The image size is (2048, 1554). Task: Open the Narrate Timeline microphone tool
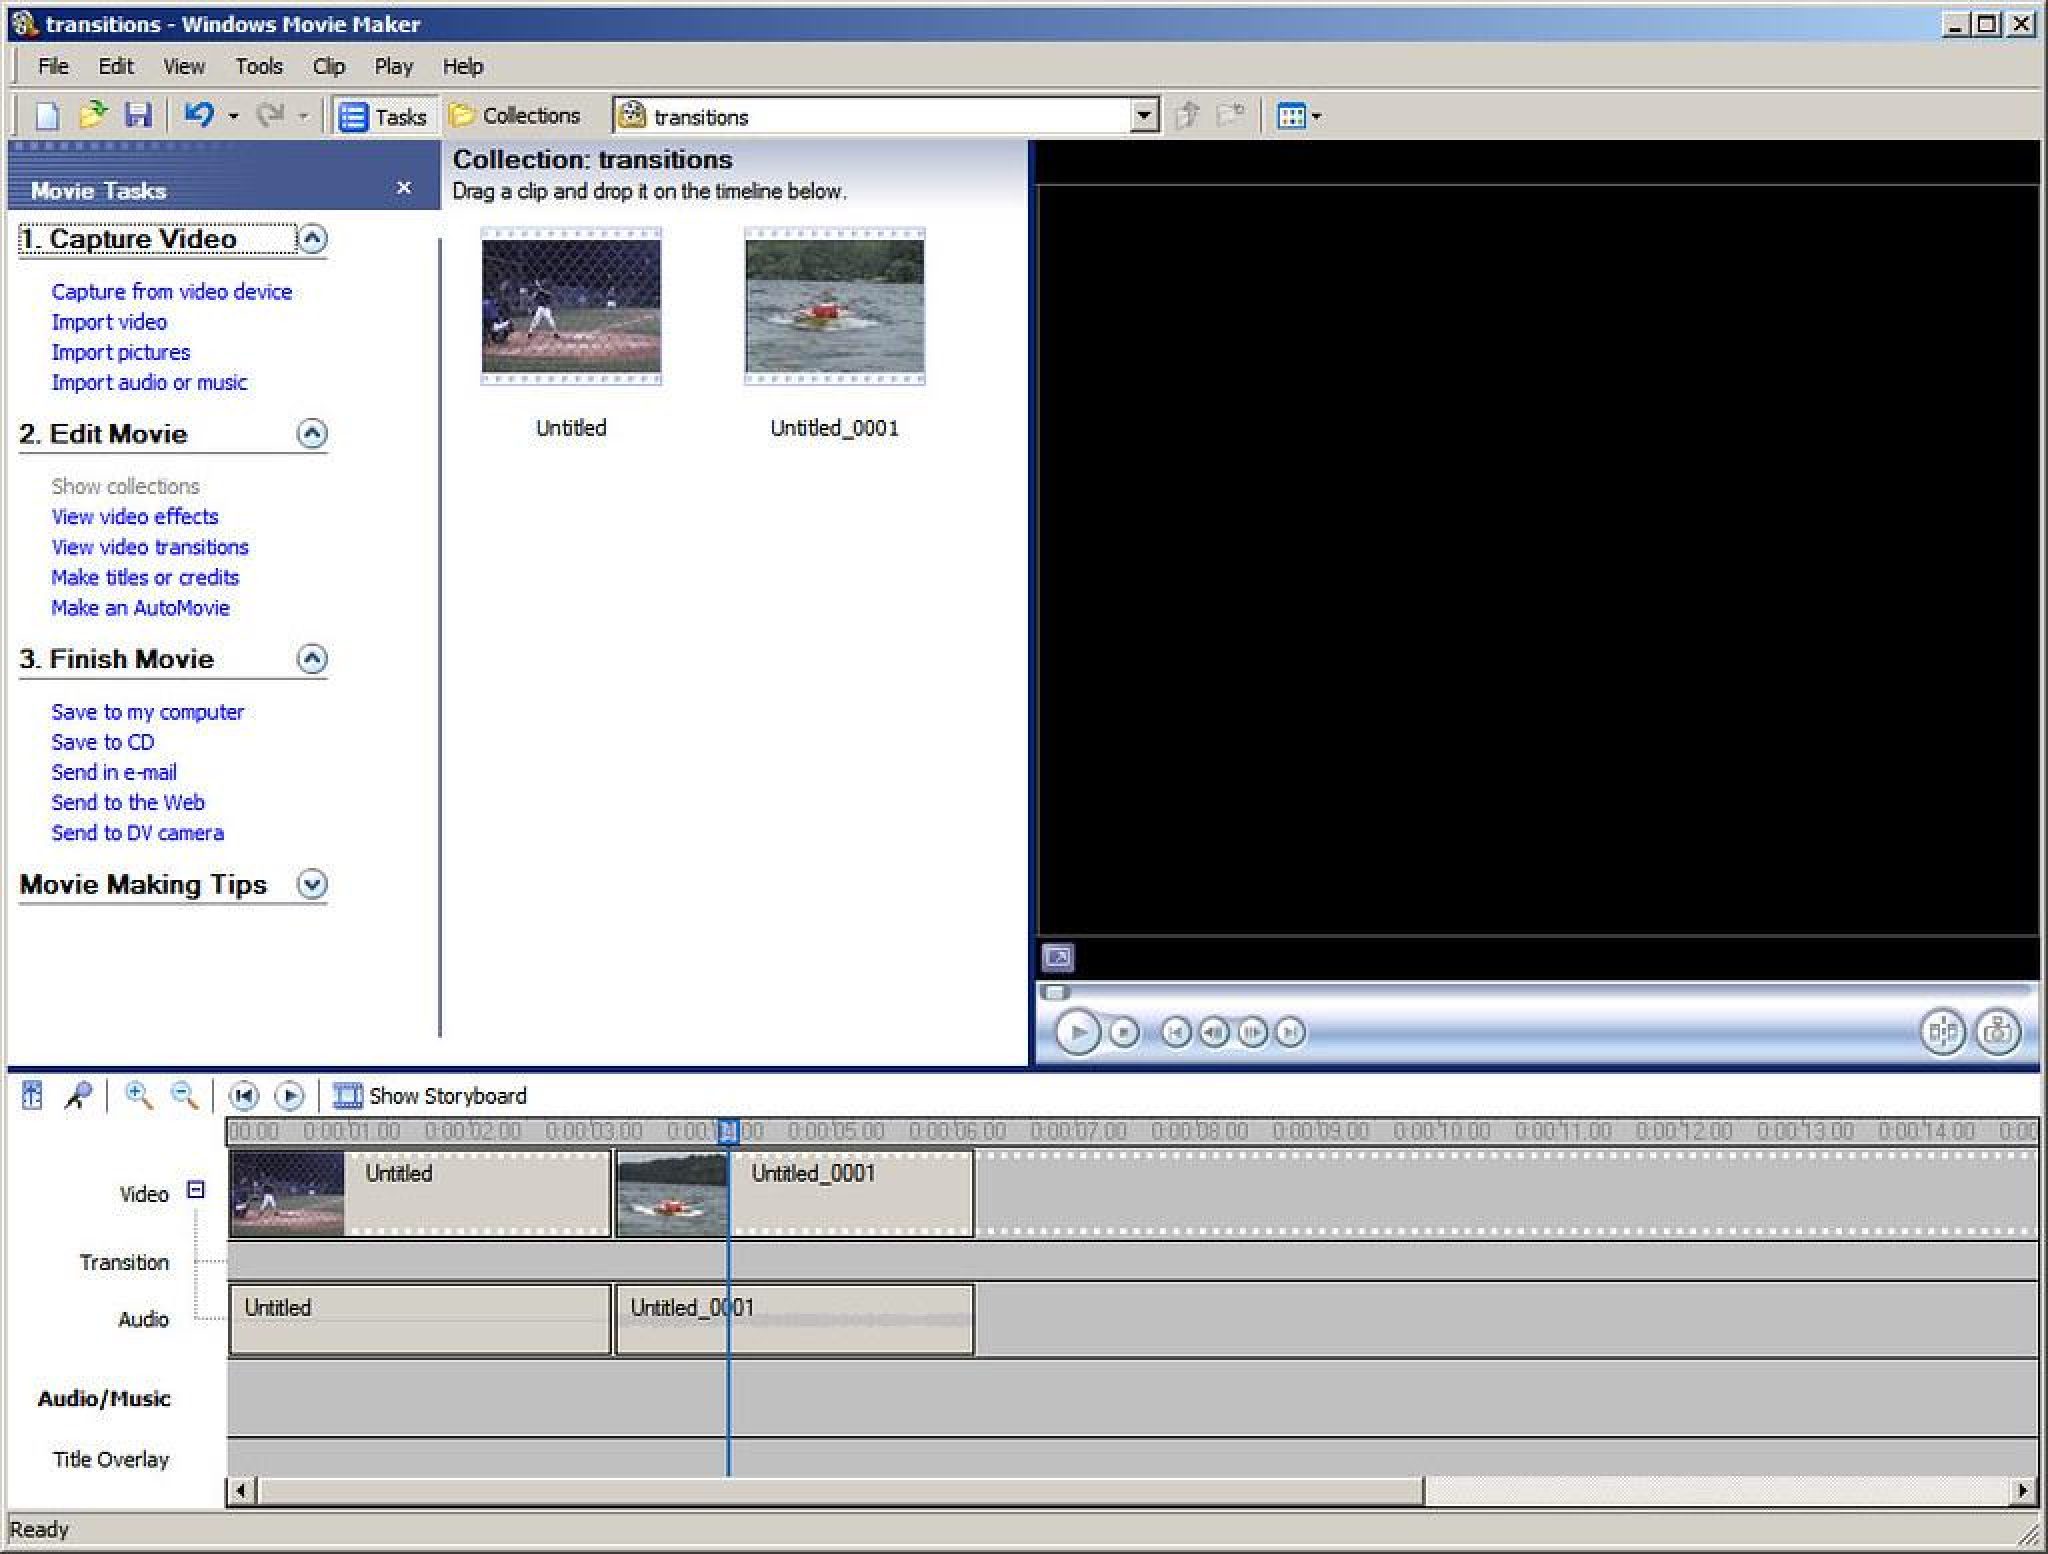click(79, 1096)
